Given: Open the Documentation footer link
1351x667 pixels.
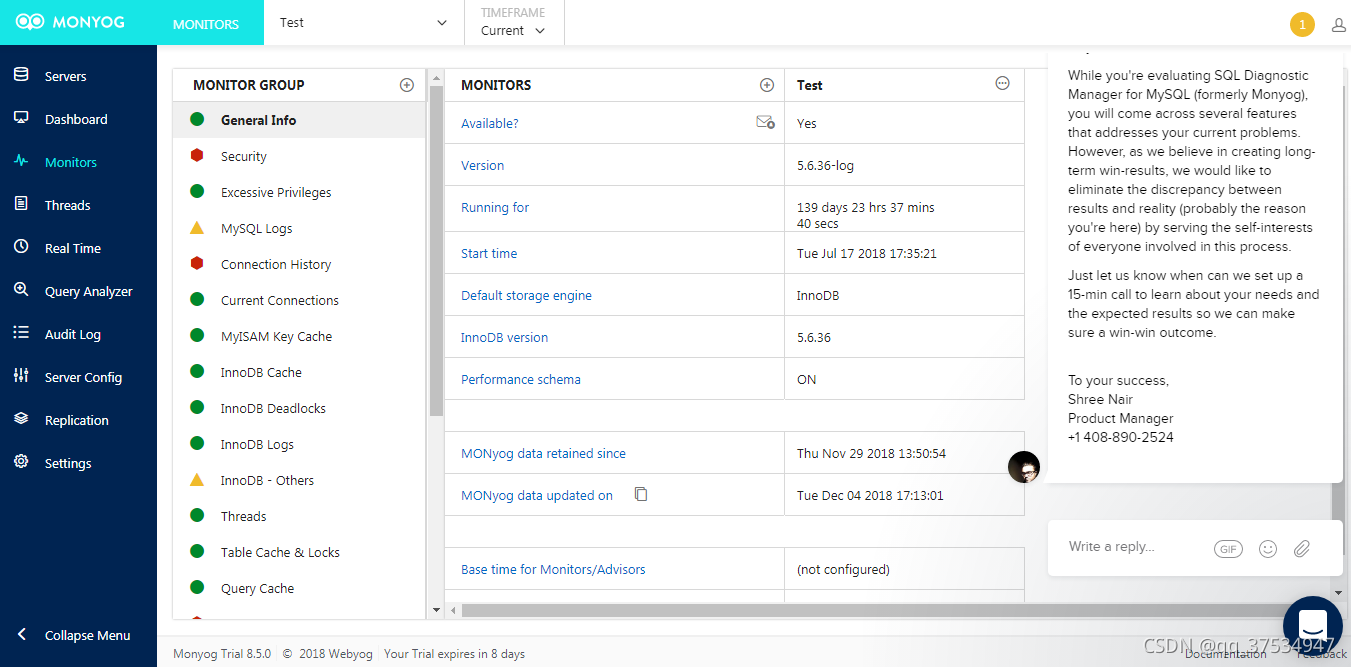Looking at the screenshot, I should (1226, 653).
